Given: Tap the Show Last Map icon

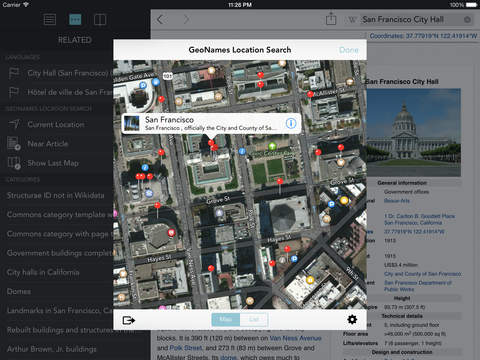Looking at the screenshot, I should click(x=14, y=163).
